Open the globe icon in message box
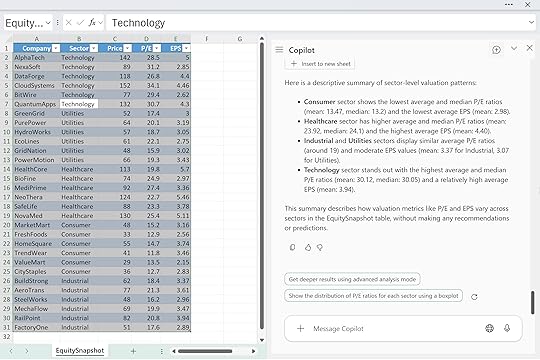This screenshot has width=540, height=360. (x=489, y=328)
